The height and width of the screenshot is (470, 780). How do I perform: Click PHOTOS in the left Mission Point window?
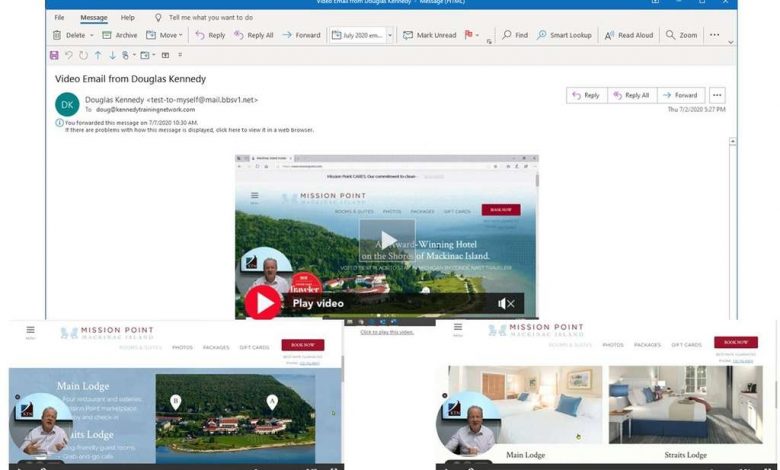tap(182, 347)
